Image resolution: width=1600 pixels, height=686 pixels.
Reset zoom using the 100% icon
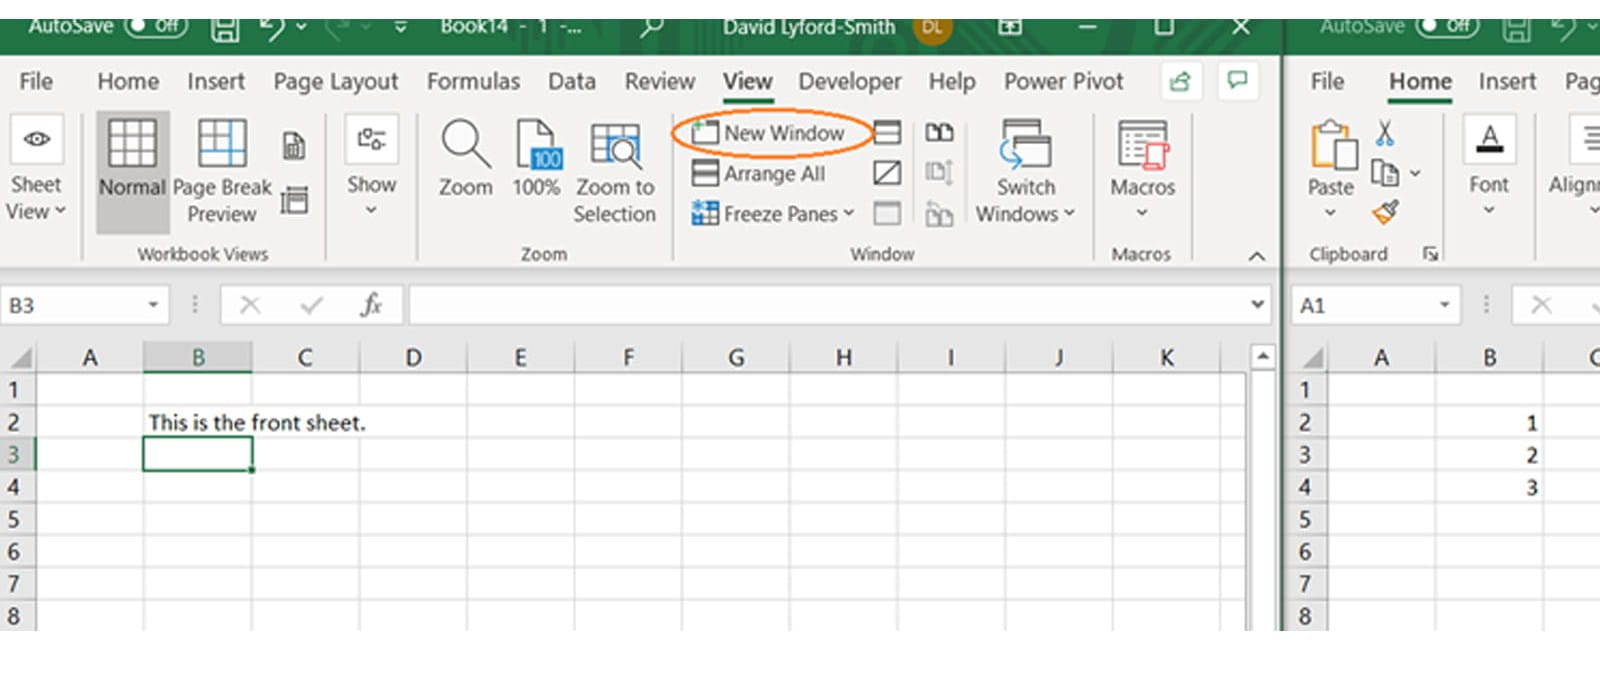click(x=537, y=146)
